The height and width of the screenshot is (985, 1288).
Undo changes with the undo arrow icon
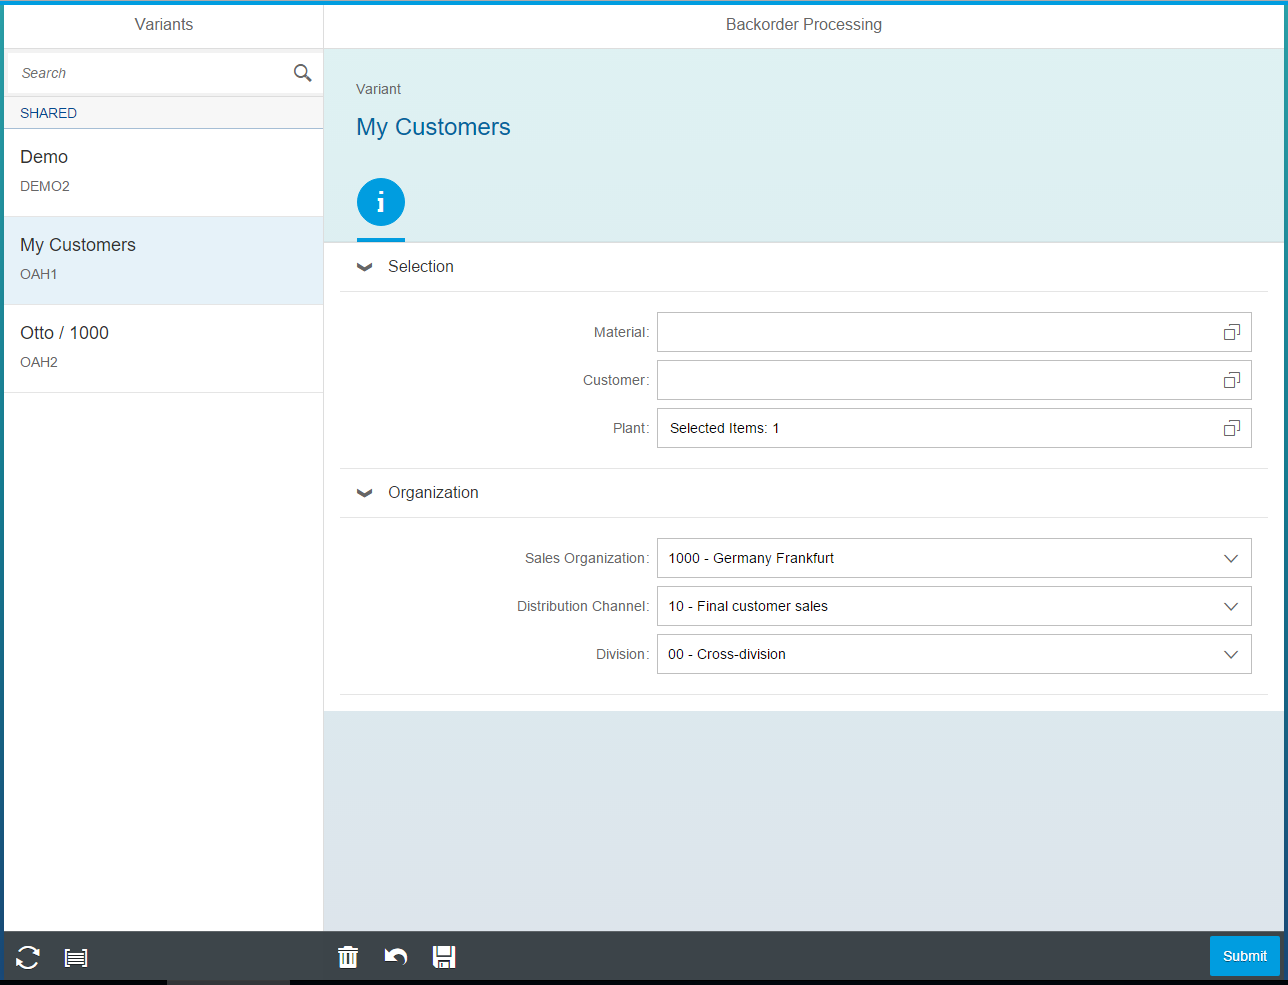pos(395,957)
